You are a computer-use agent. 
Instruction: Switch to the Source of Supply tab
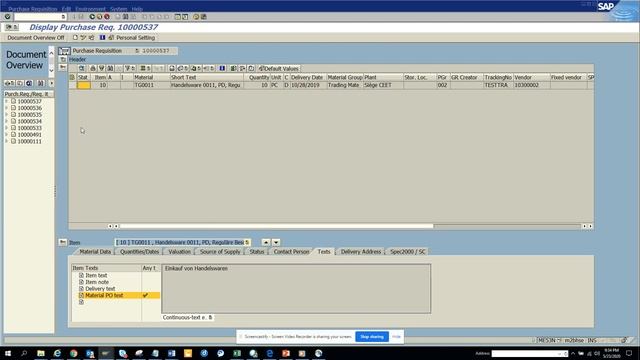220,252
